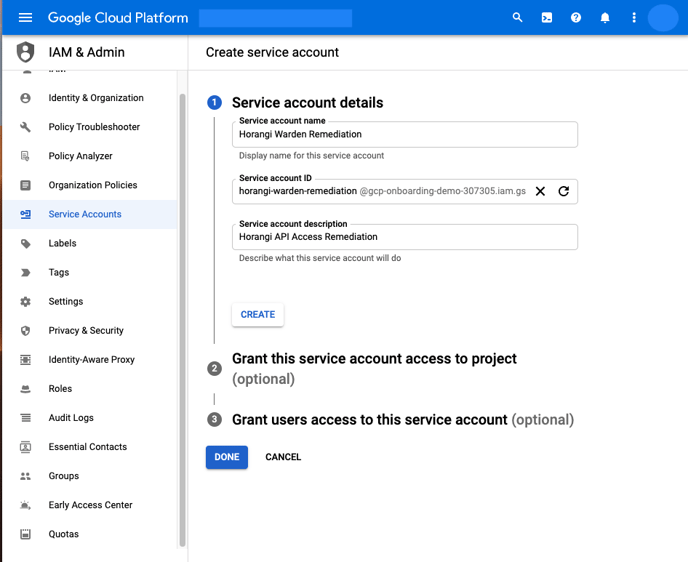Screen dimensions: 688x562
Task: Click the CREATE button
Action: [258, 315]
